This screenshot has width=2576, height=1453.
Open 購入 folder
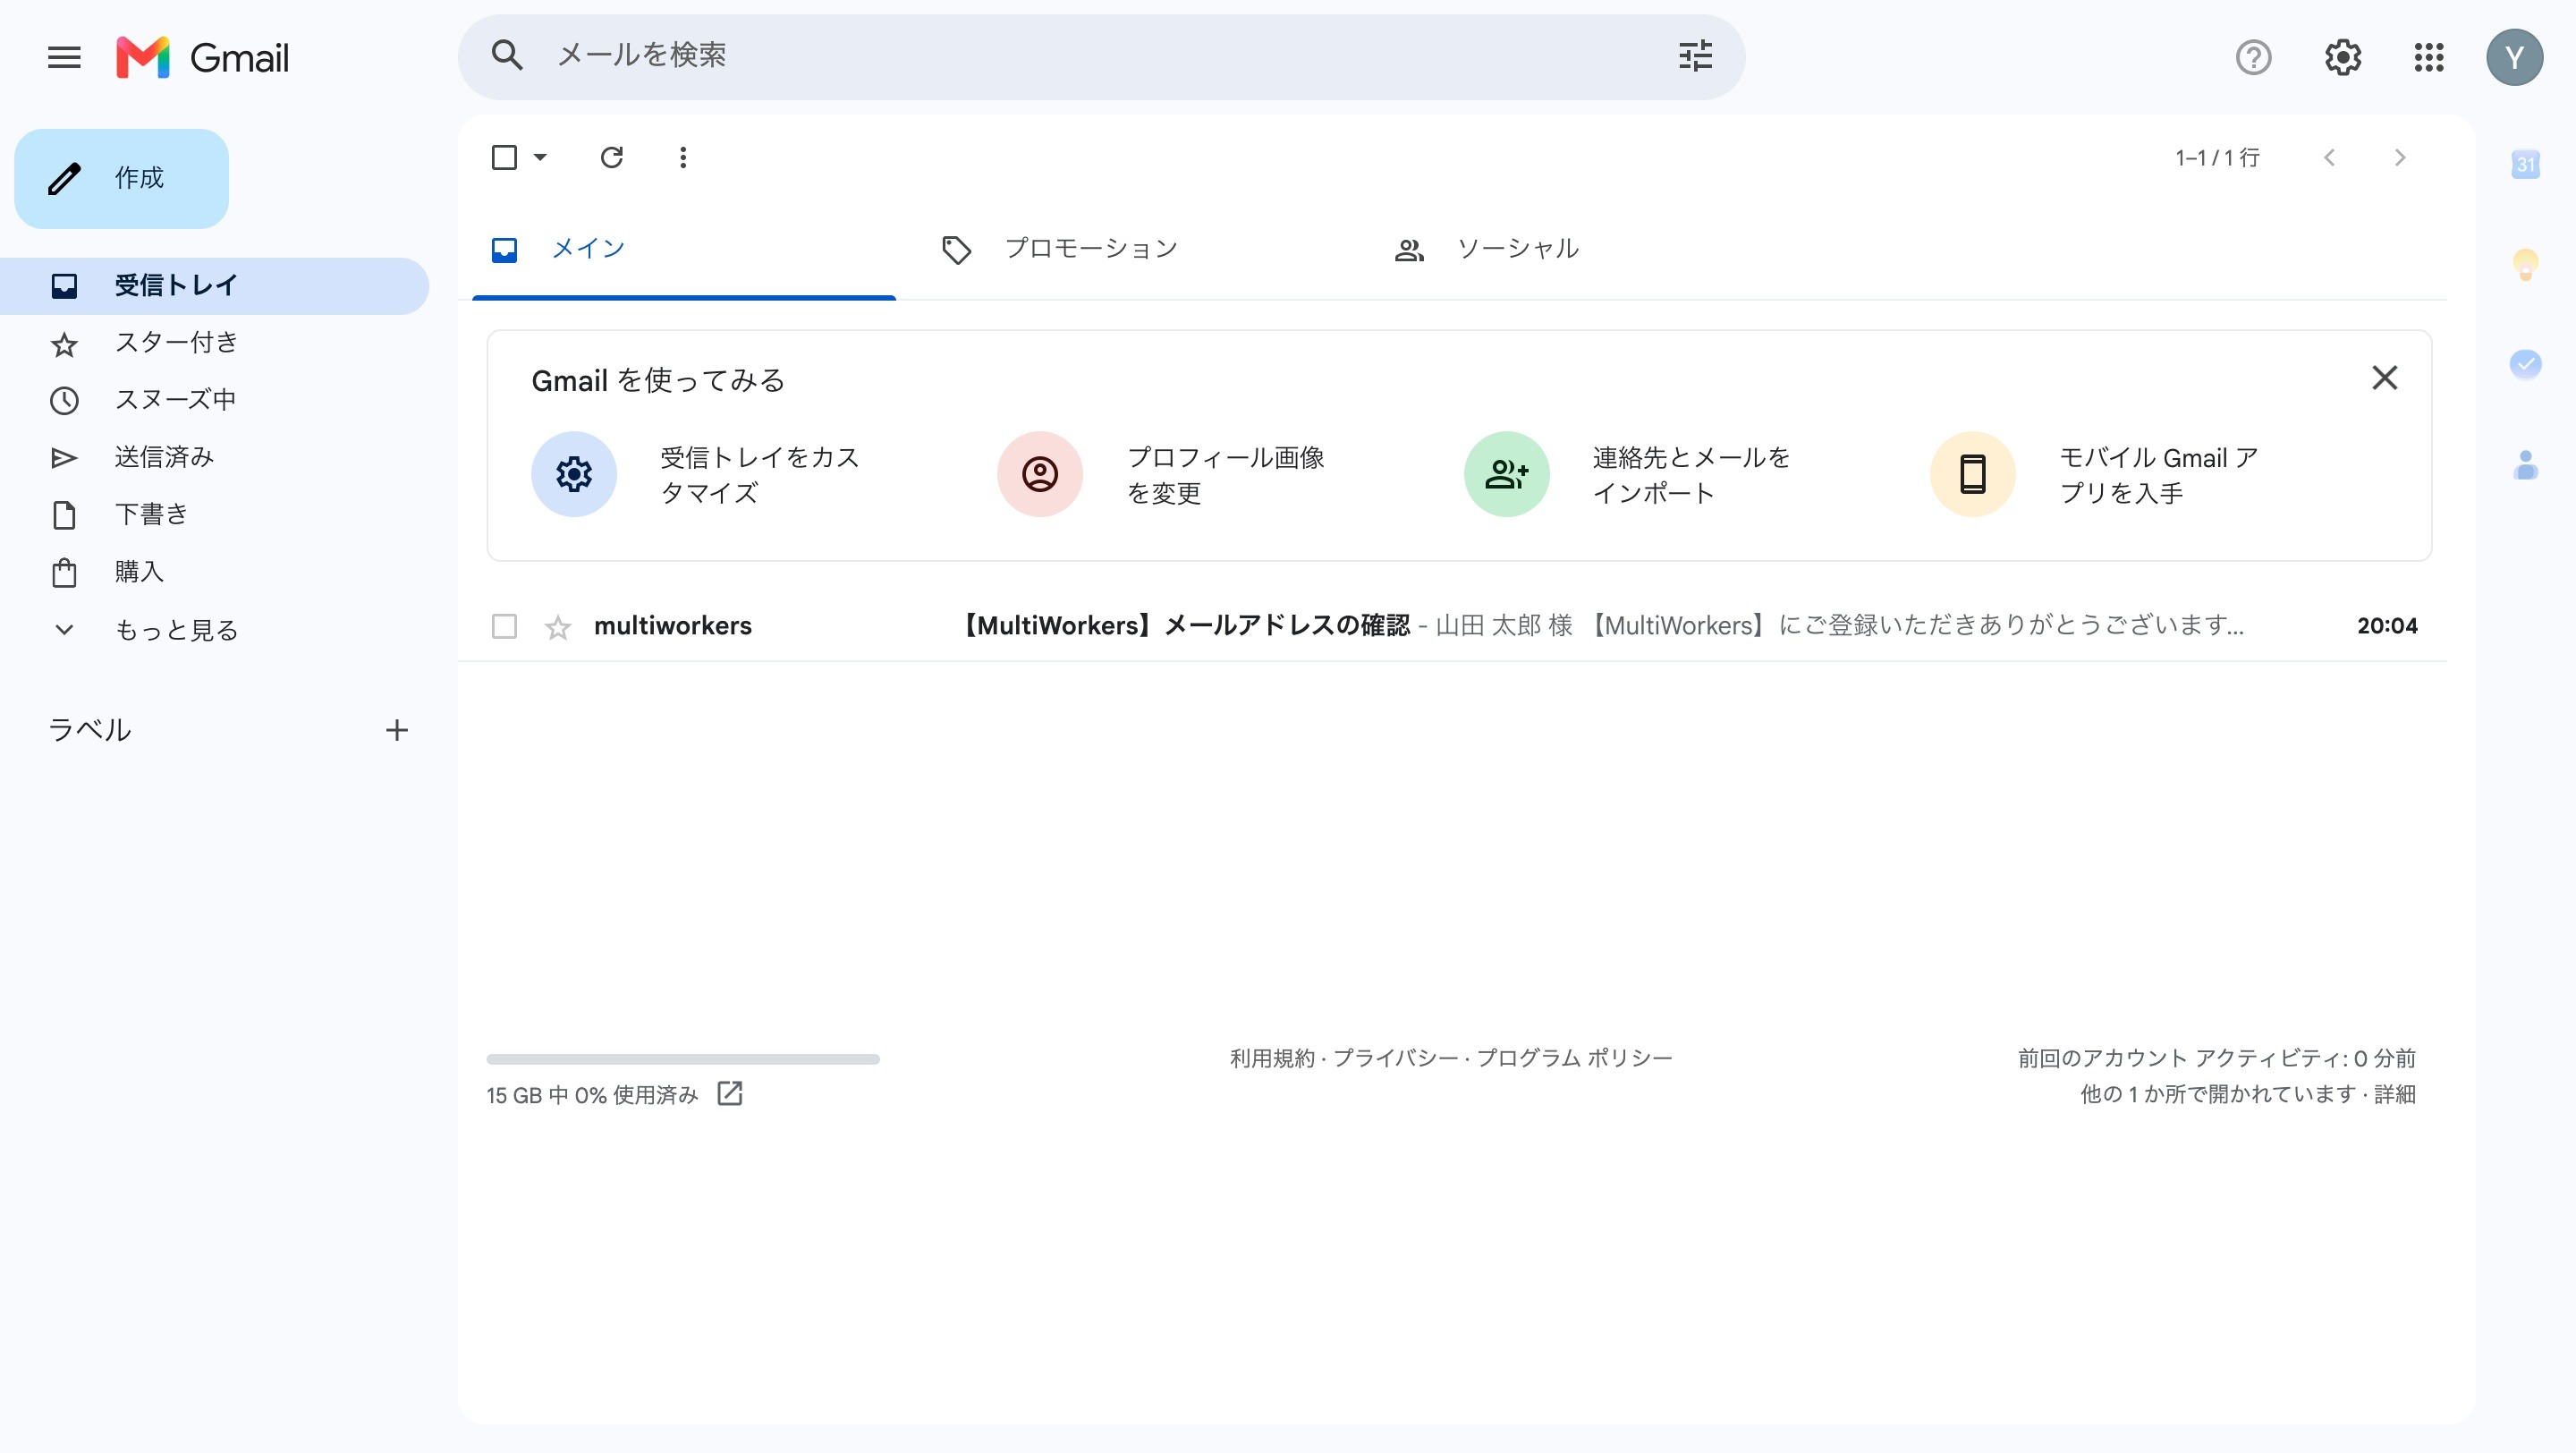[214, 572]
